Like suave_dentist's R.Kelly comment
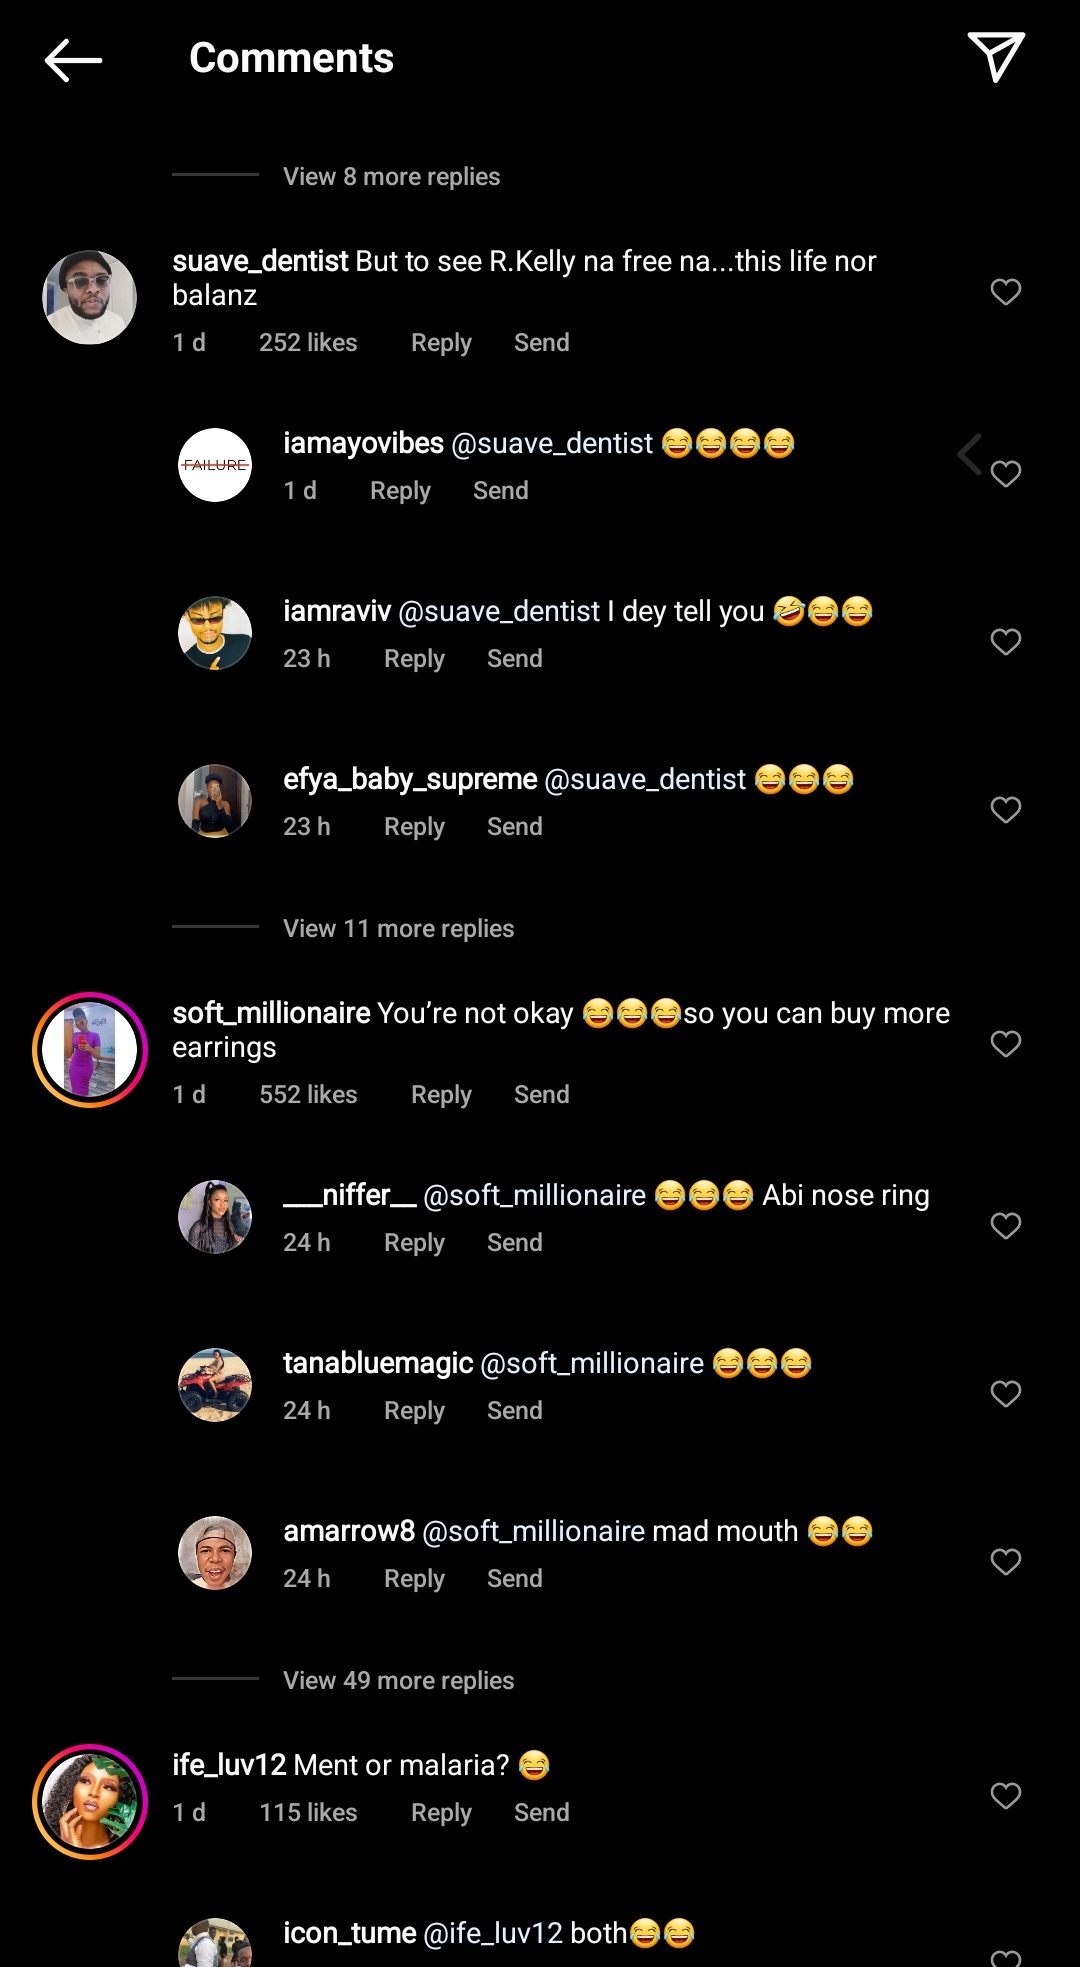This screenshot has width=1080, height=1967. click(1005, 292)
